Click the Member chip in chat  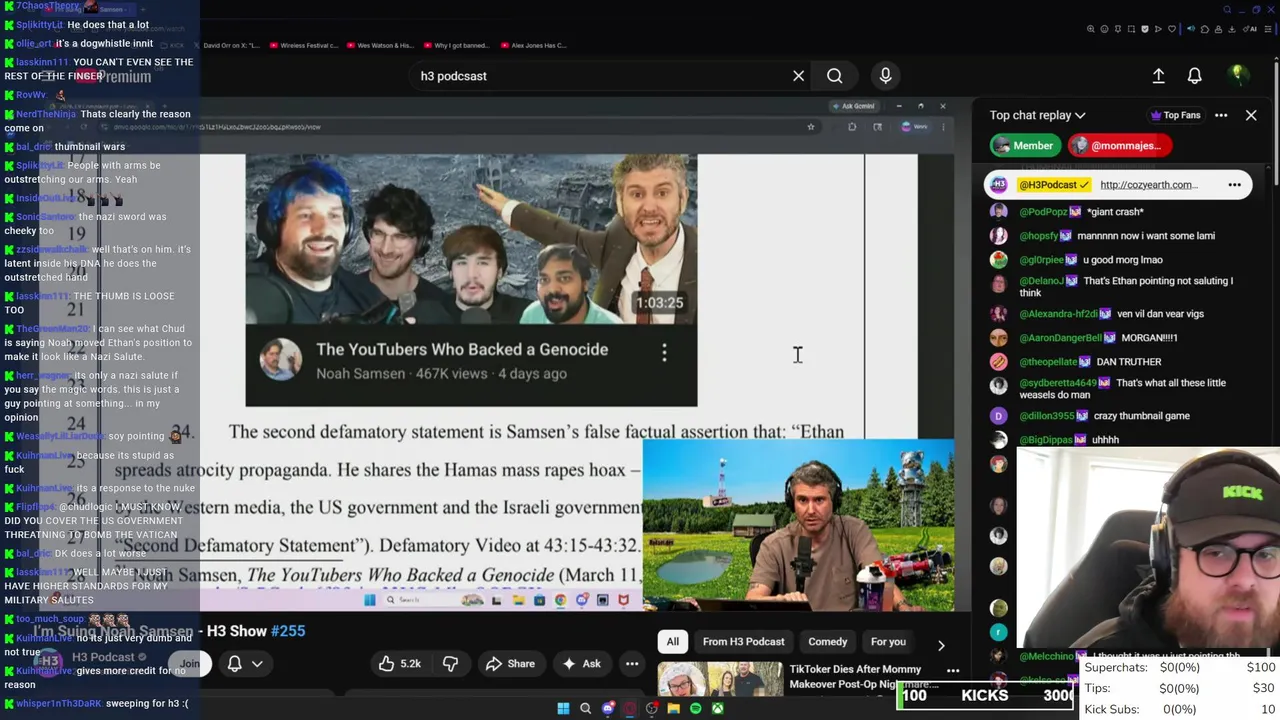pos(1025,146)
